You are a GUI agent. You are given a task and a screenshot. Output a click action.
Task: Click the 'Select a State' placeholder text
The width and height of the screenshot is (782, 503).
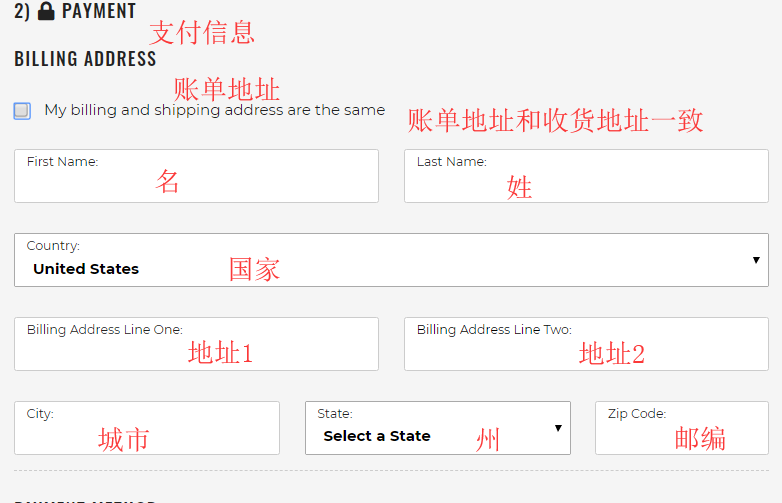point(377,436)
